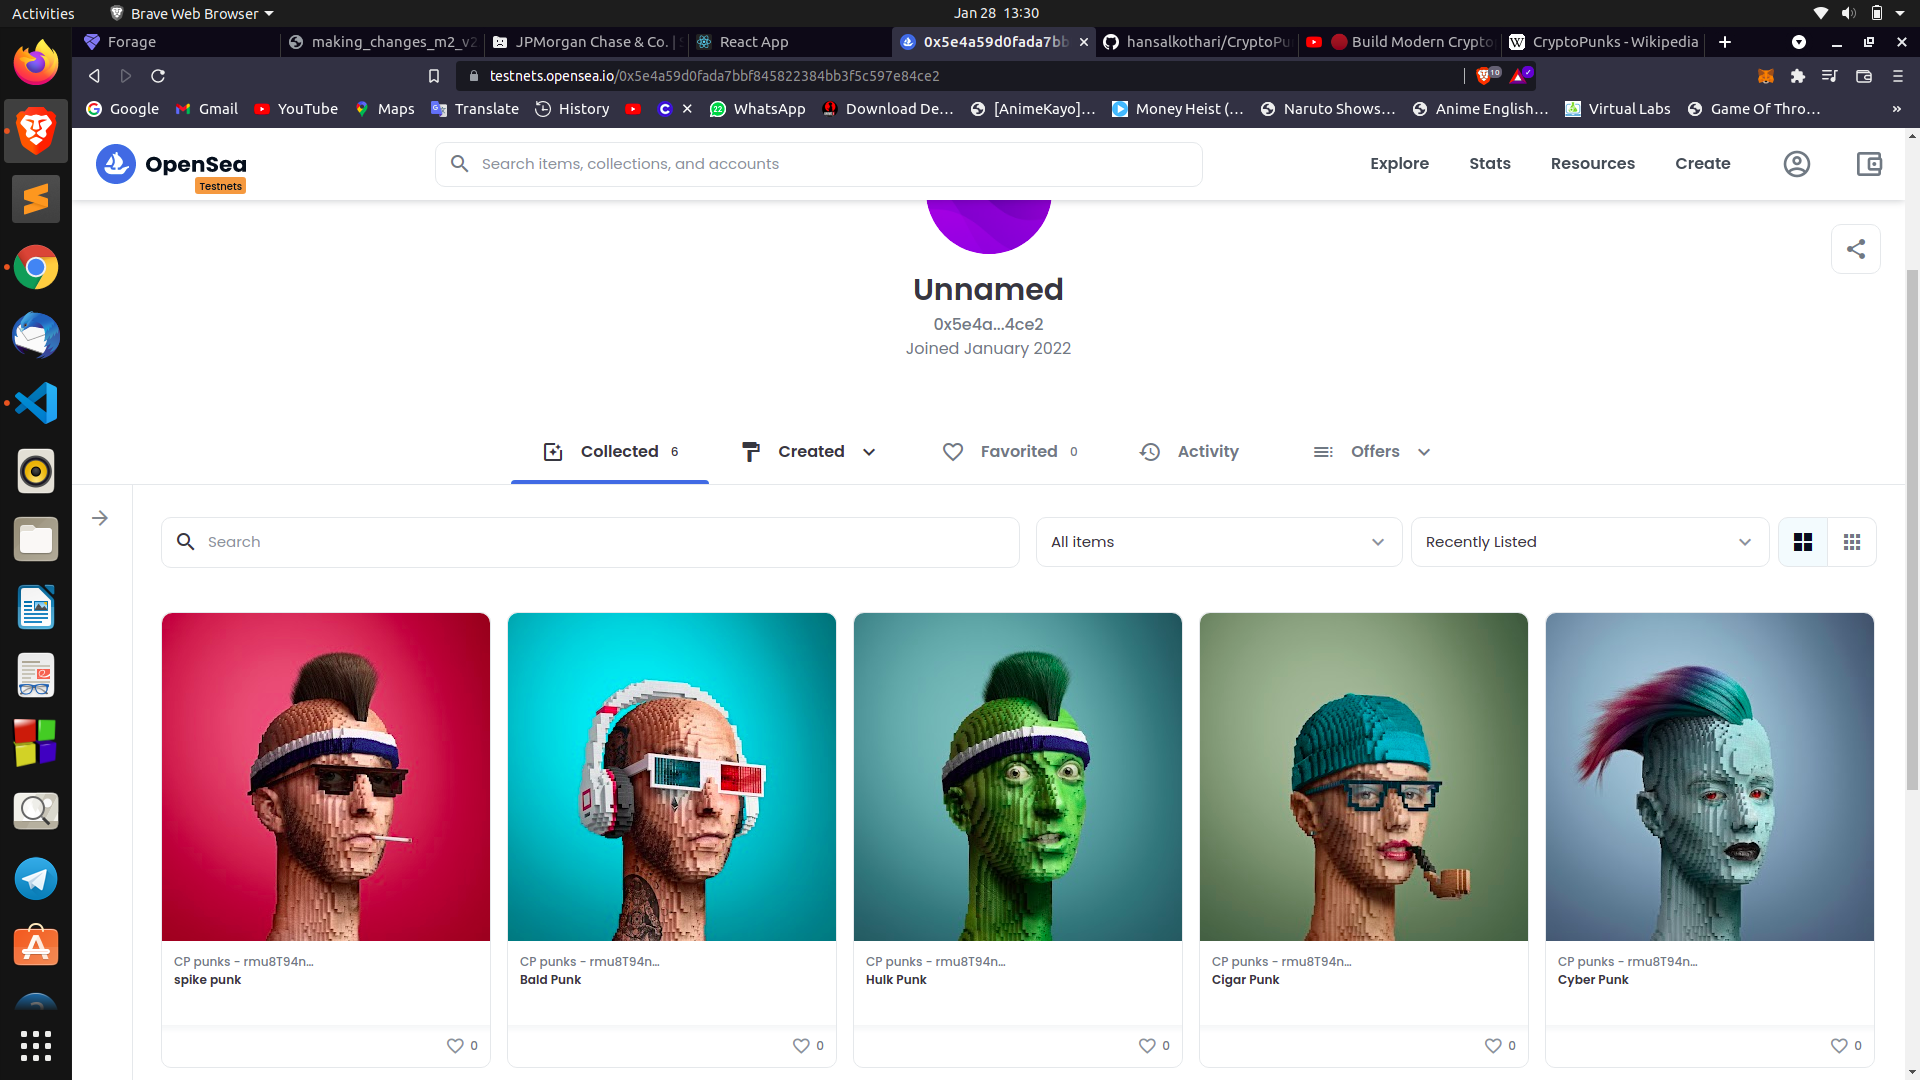Click the Brave Shields lion icon
Viewport: 1920px width, 1080px height.
coord(1483,76)
